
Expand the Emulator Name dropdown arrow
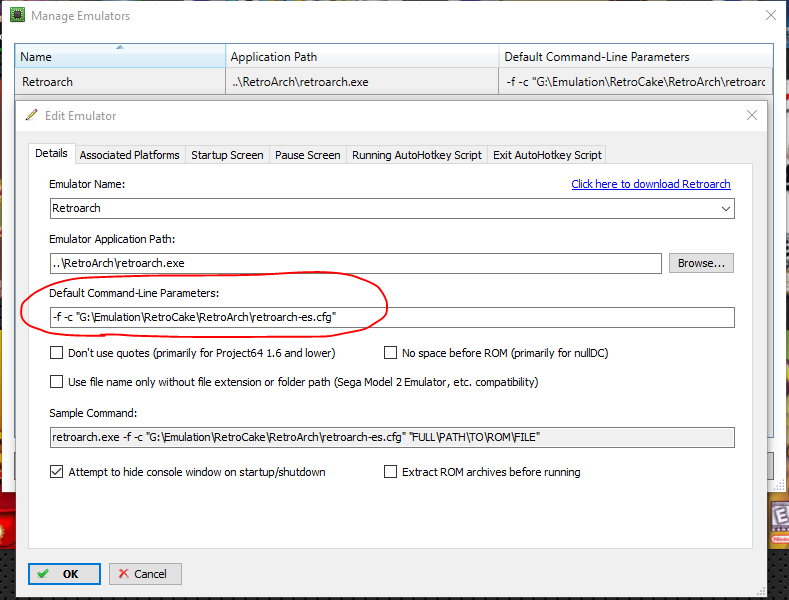(x=726, y=208)
